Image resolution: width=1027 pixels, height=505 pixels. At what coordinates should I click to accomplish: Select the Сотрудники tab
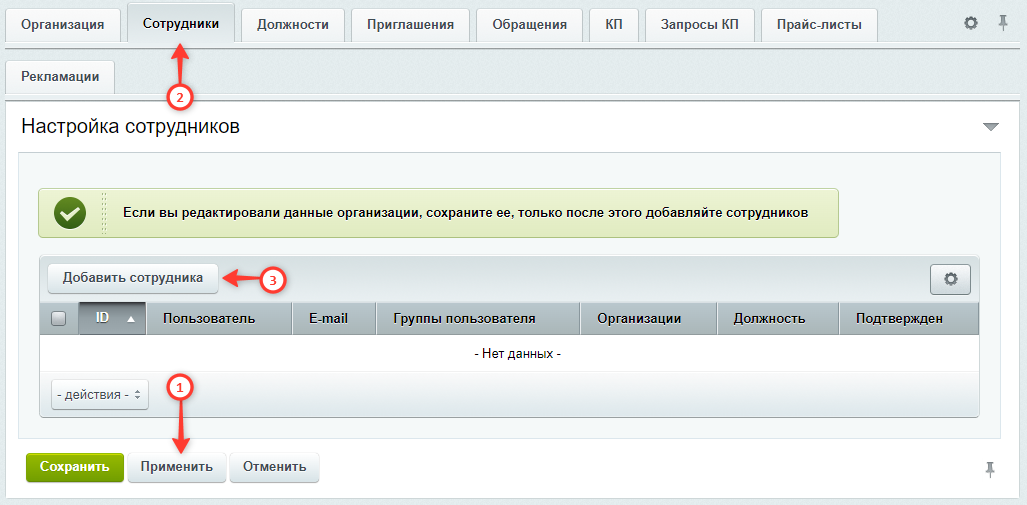tap(181, 23)
